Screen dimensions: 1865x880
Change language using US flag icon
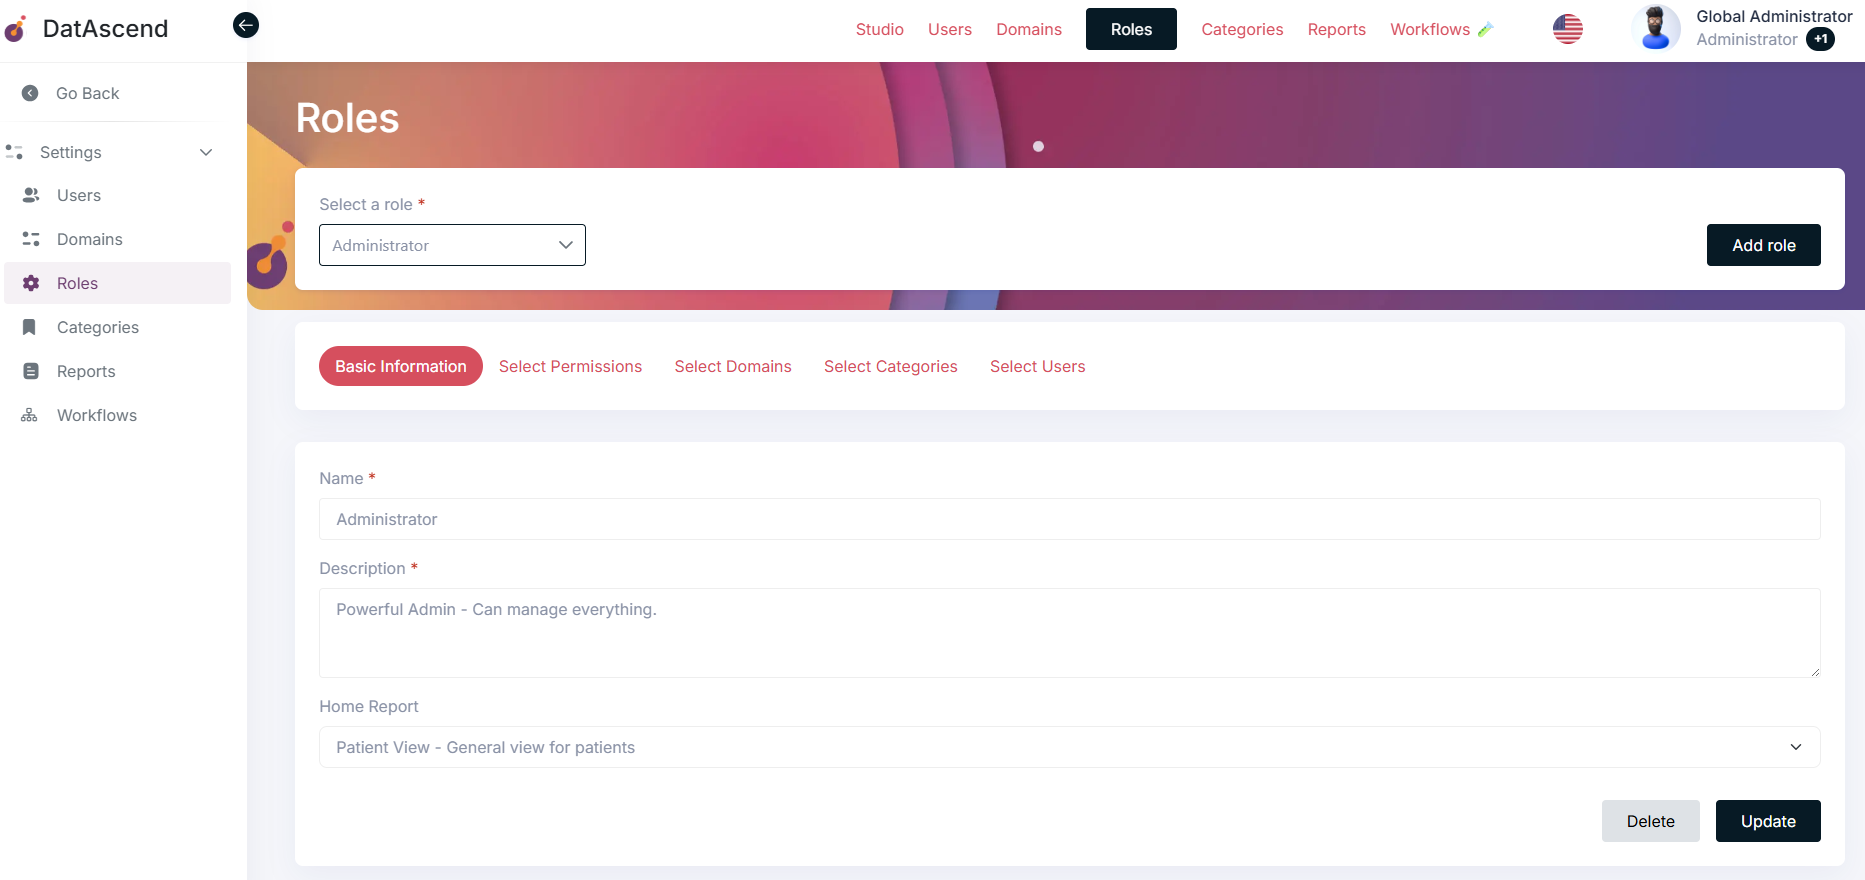pyautogui.click(x=1567, y=29)
